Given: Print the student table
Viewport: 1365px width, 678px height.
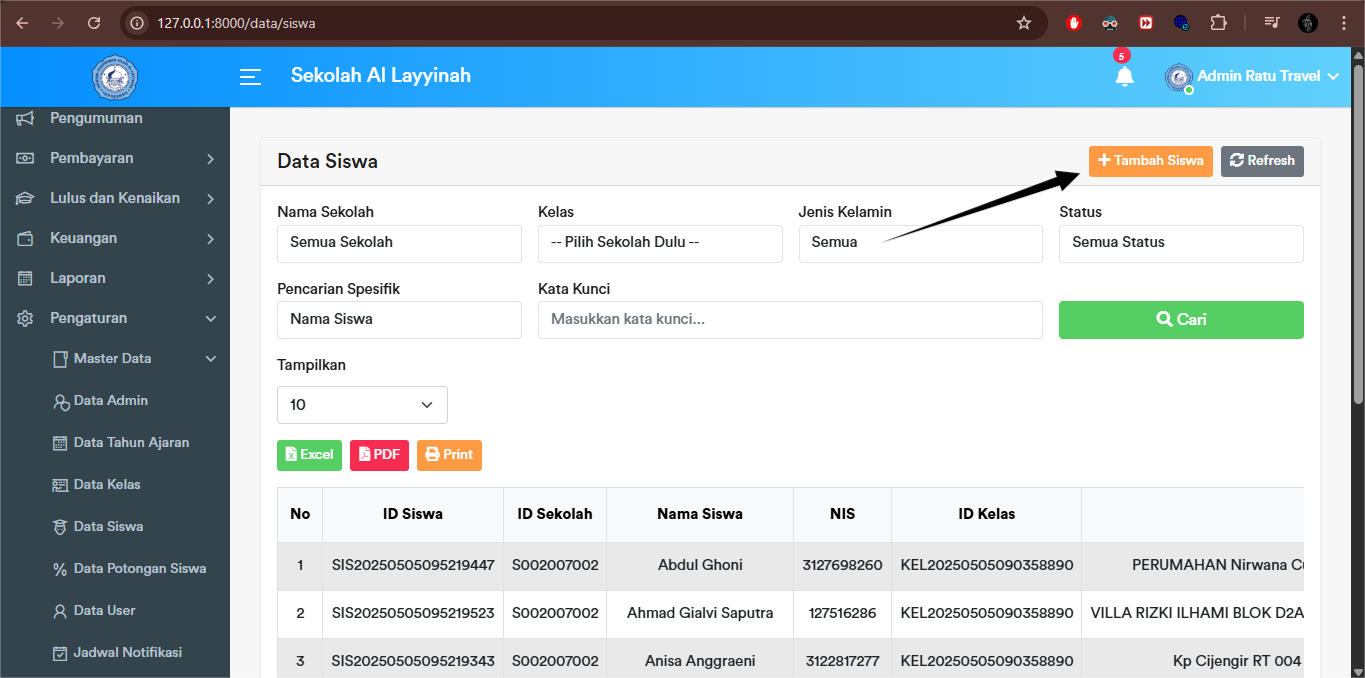Looking at the screenshot, I should pyautogui.click(x=449, y=455).
